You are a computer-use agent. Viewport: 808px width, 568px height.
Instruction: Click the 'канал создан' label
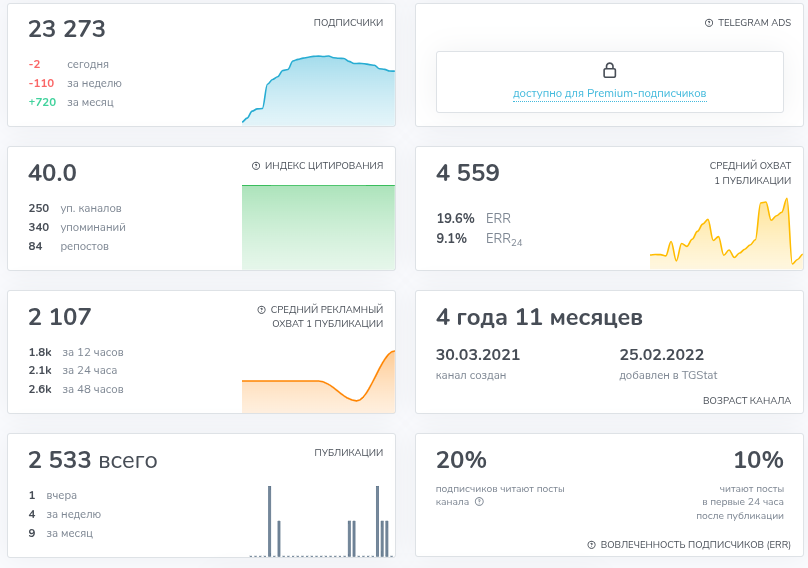[x=470, y=375]
